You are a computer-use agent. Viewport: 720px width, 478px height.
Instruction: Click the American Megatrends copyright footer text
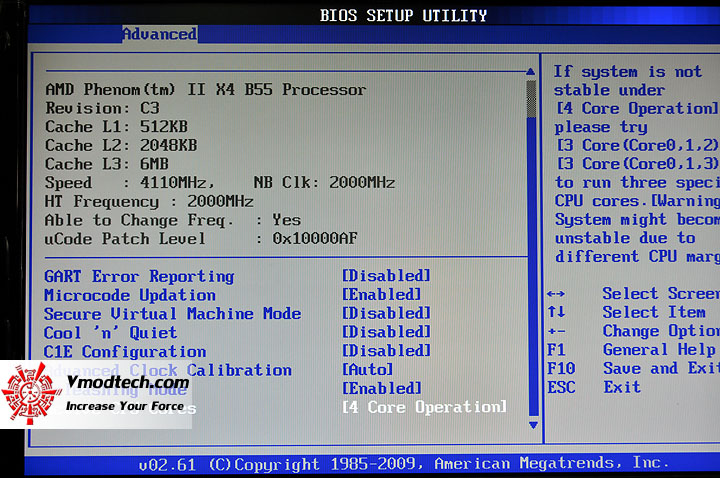coord(404,464)
